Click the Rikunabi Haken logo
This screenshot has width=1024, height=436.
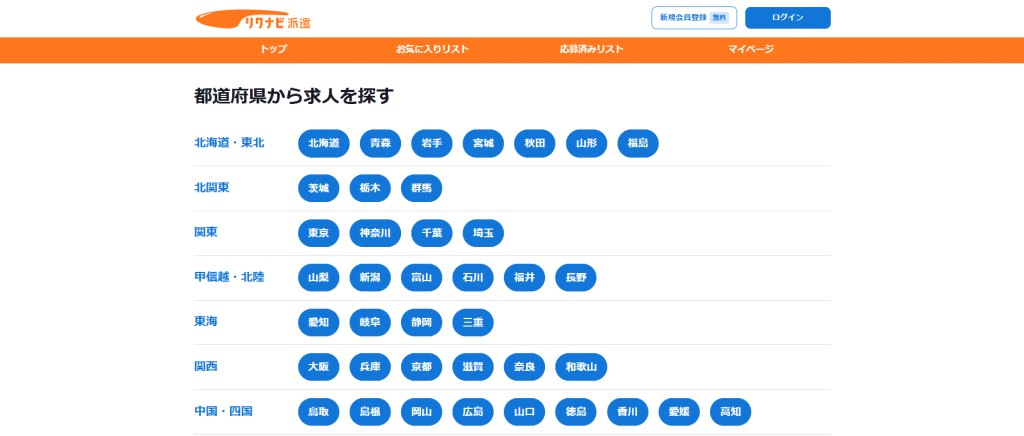pos(253,19)
